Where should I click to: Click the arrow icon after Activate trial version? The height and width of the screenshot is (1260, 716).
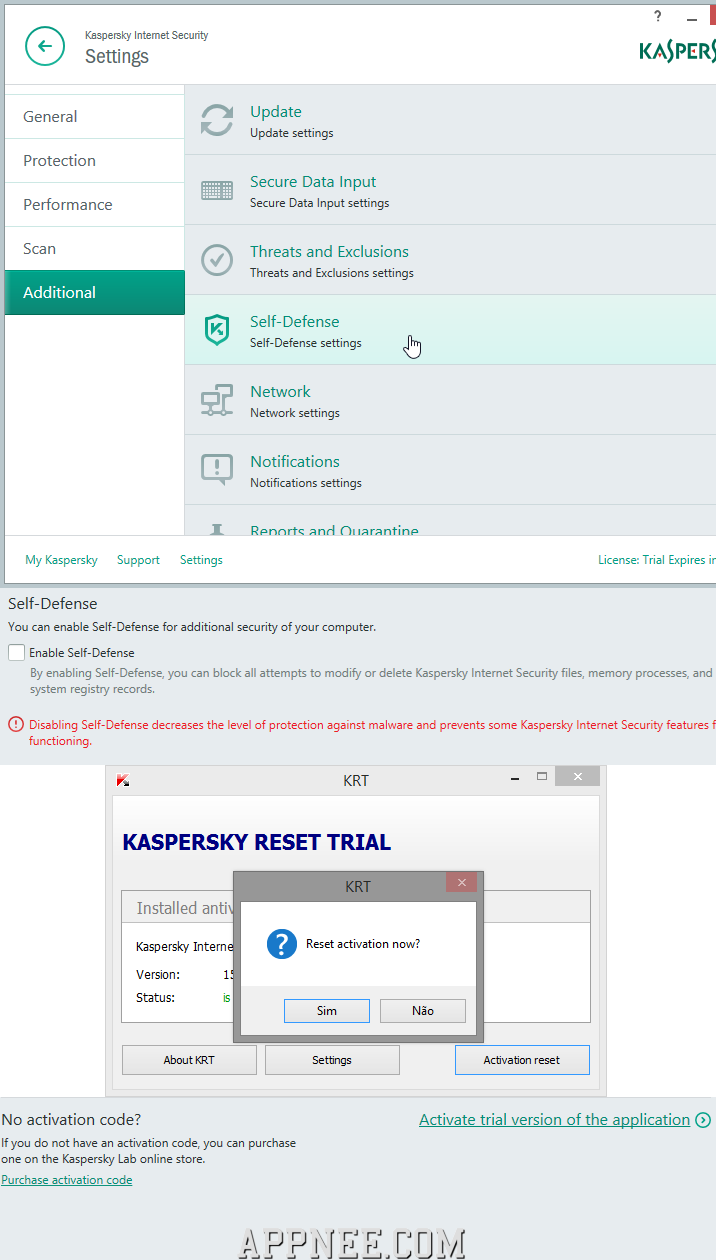point(703,1120)
